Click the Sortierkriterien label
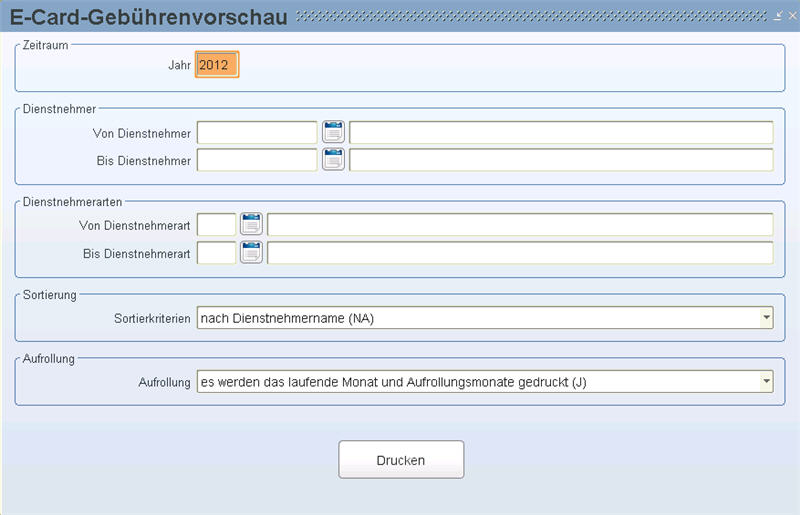The image size is (800, 515). pyautogui.click(x=152, y=318)
